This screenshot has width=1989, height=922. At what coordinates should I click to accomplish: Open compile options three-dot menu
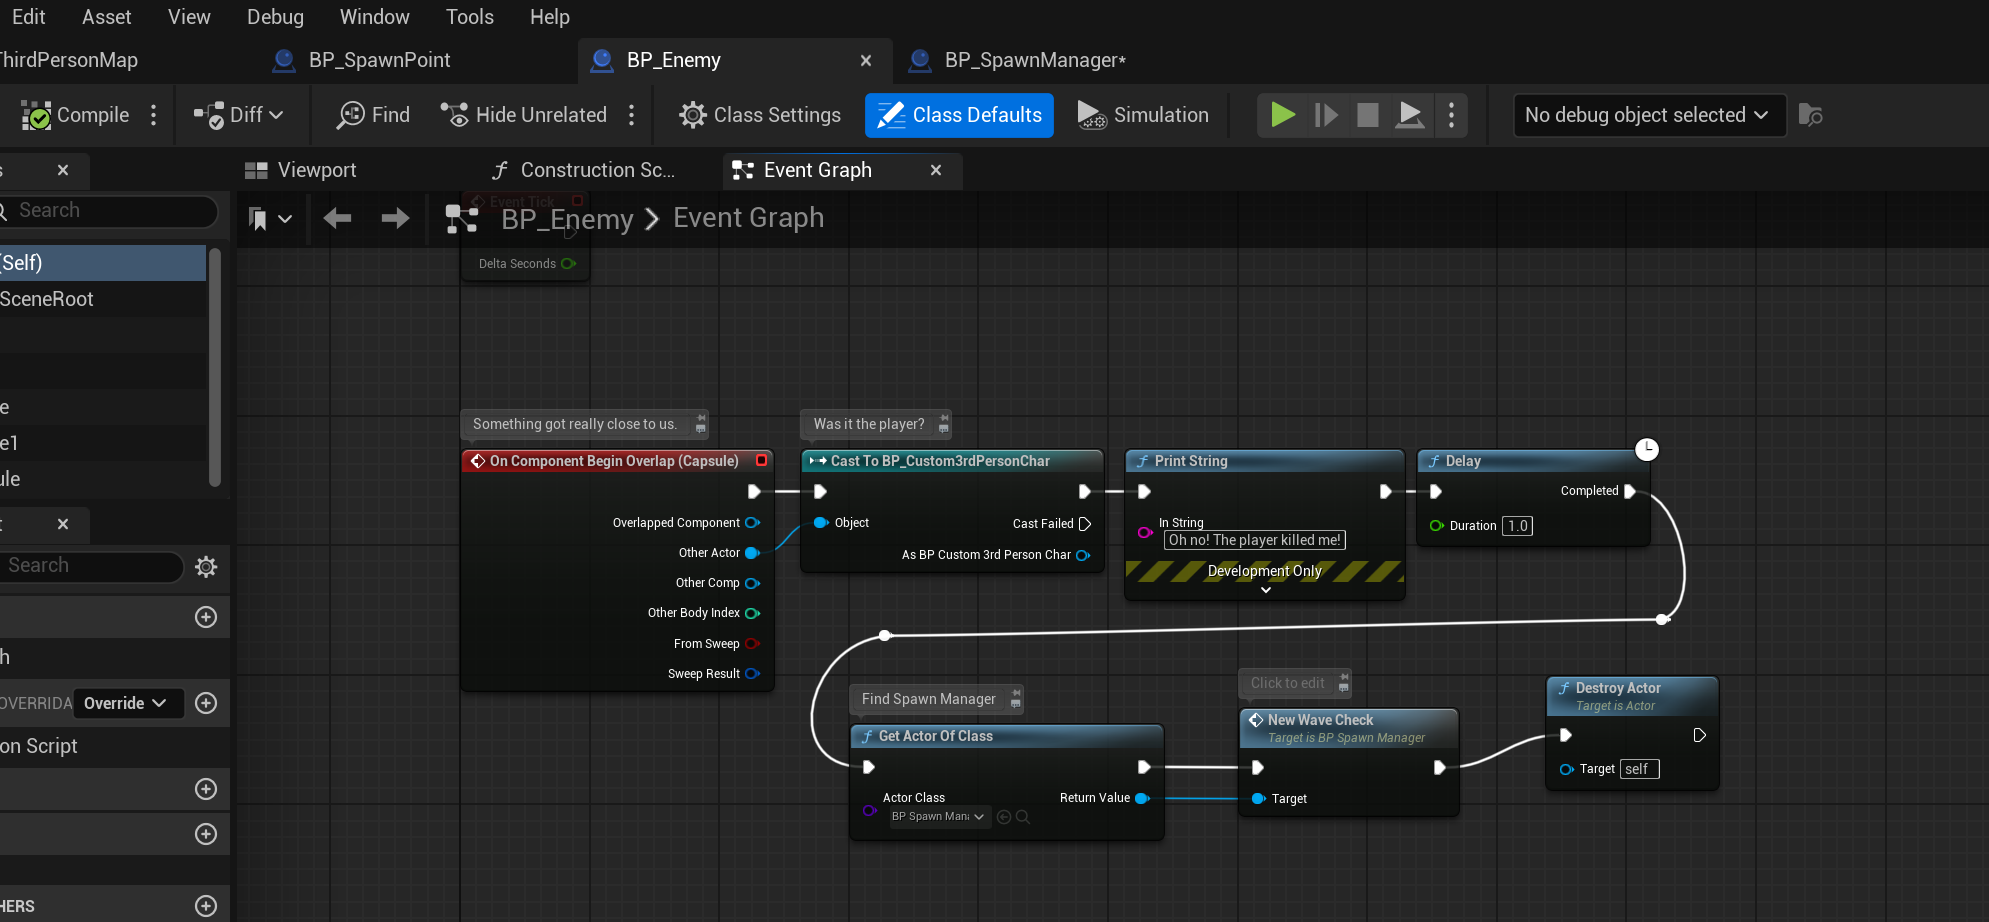pos(153,115)
